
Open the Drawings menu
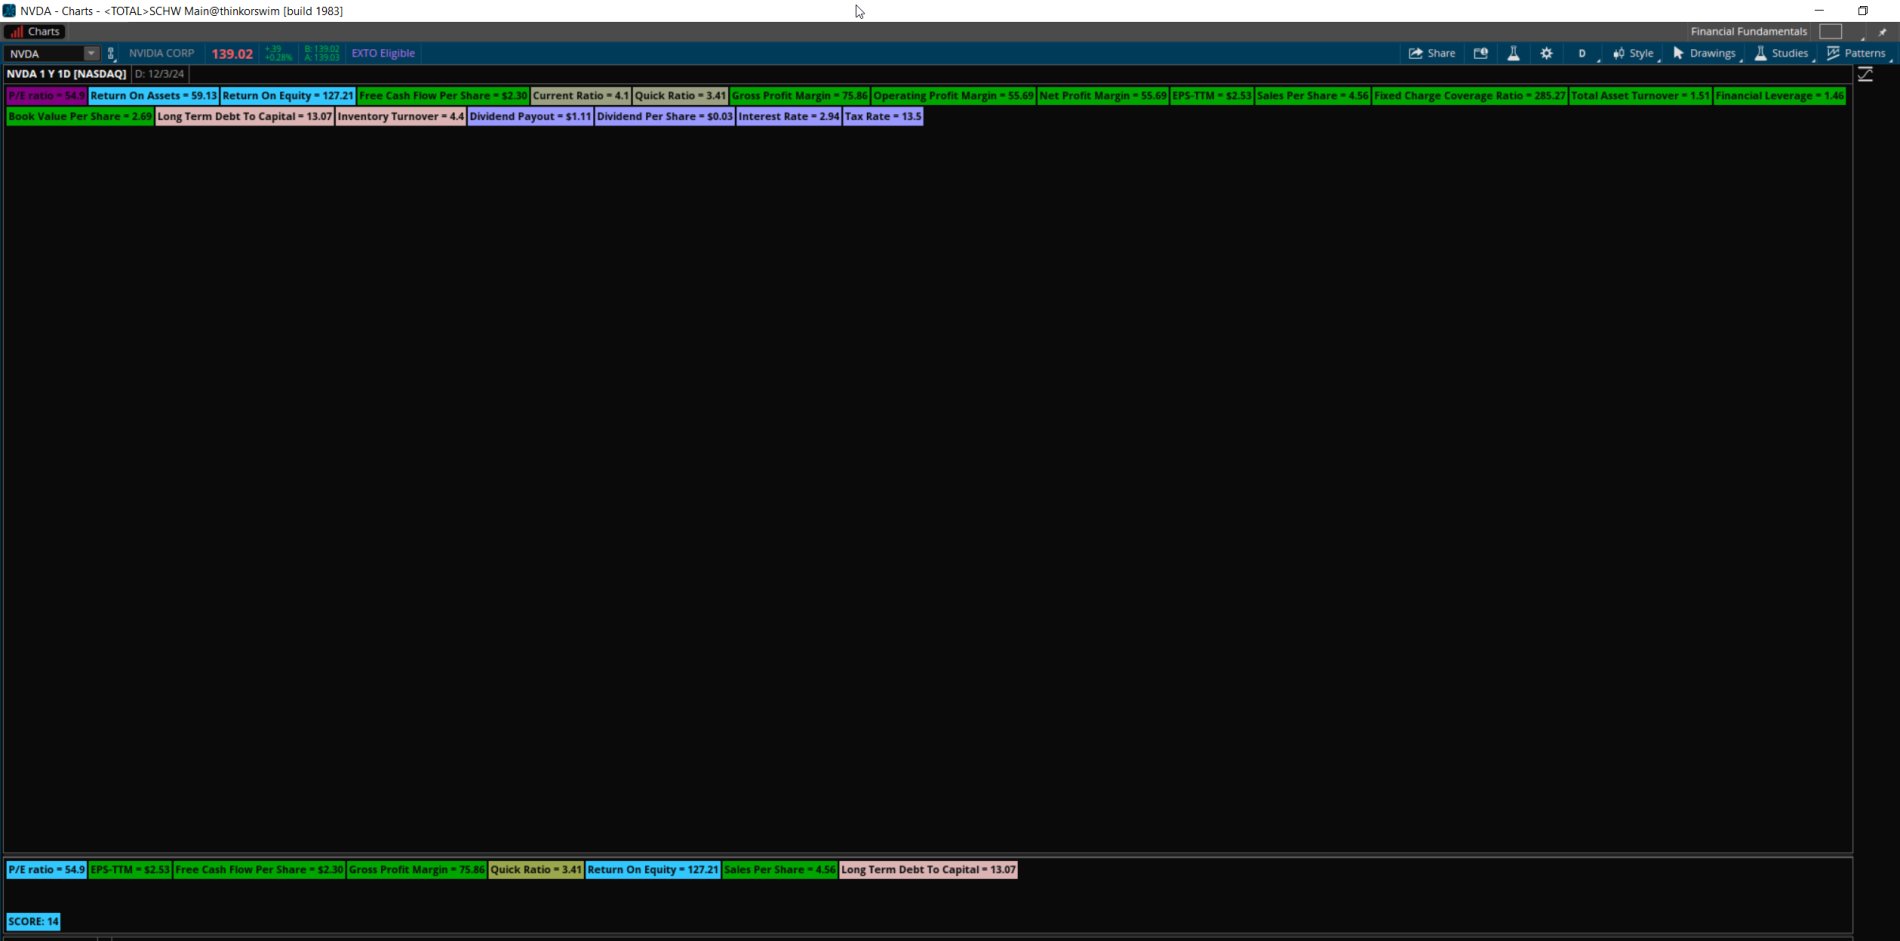point(1704,53)
